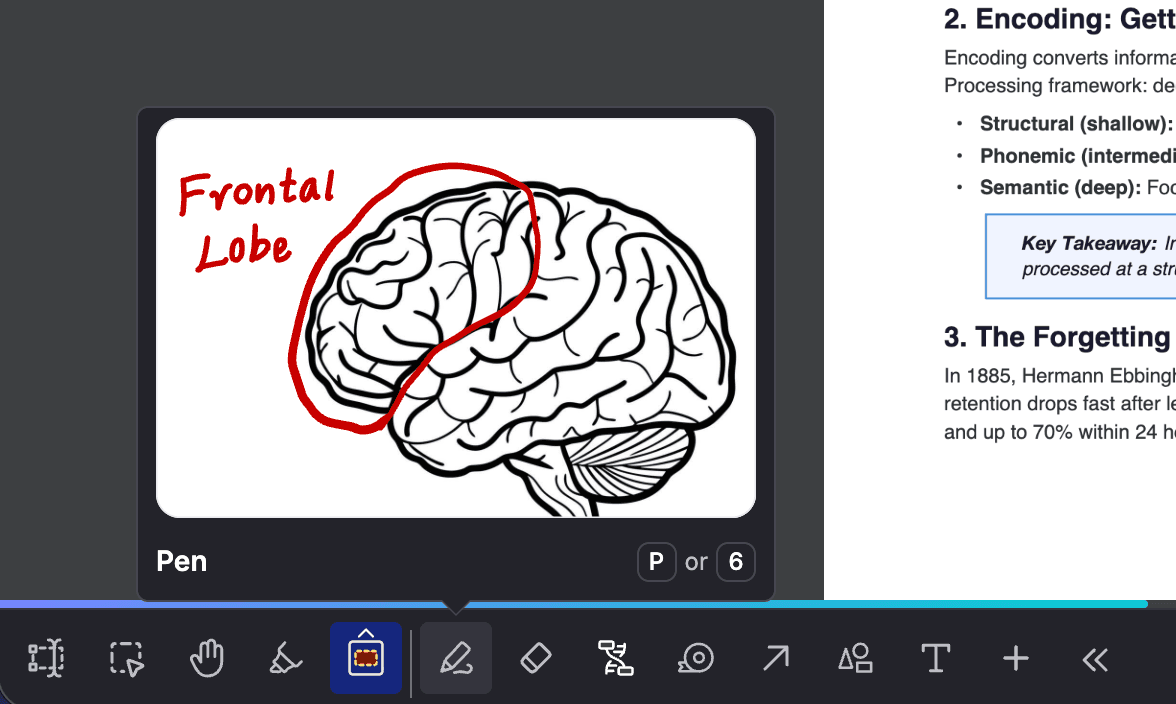Click the plus icon to add more
The image size is (1176, 704).
pos(1015,658)
